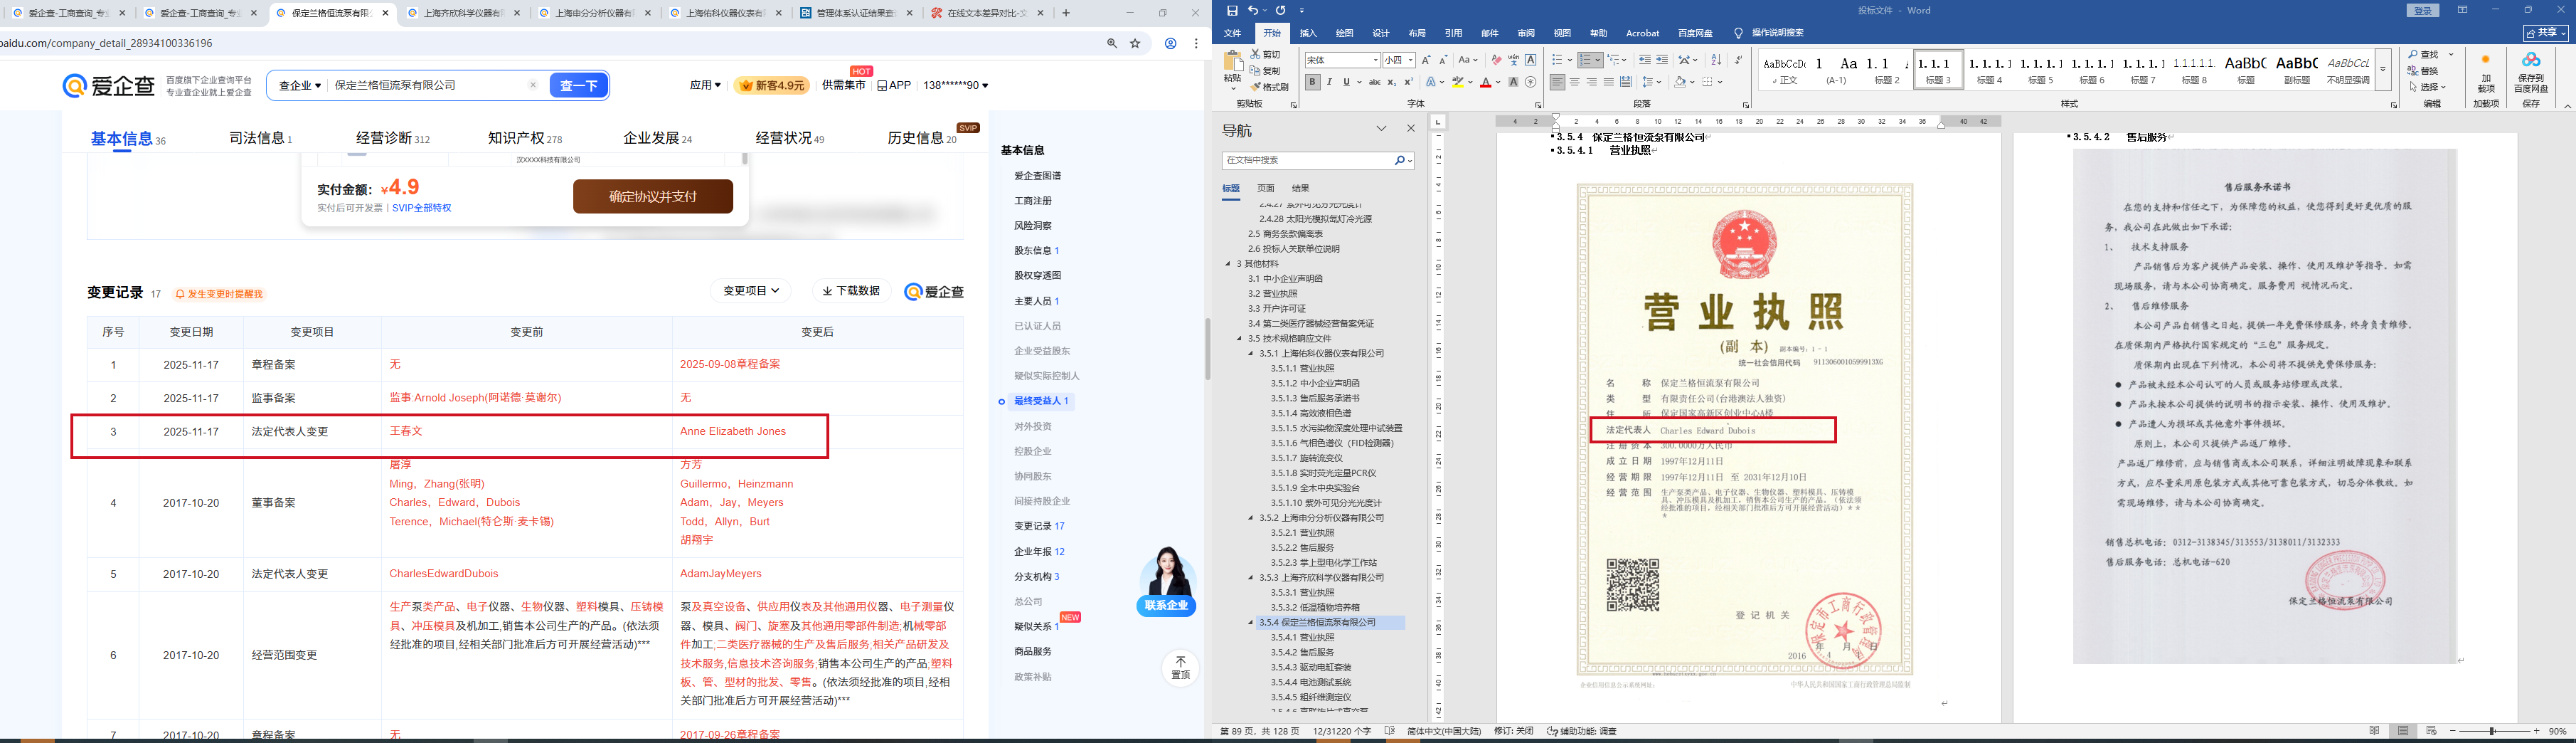Toggle right paragraph alignment
Image resolution: width=2576 pixels, height=743 pixels.
click(1591, 83)
